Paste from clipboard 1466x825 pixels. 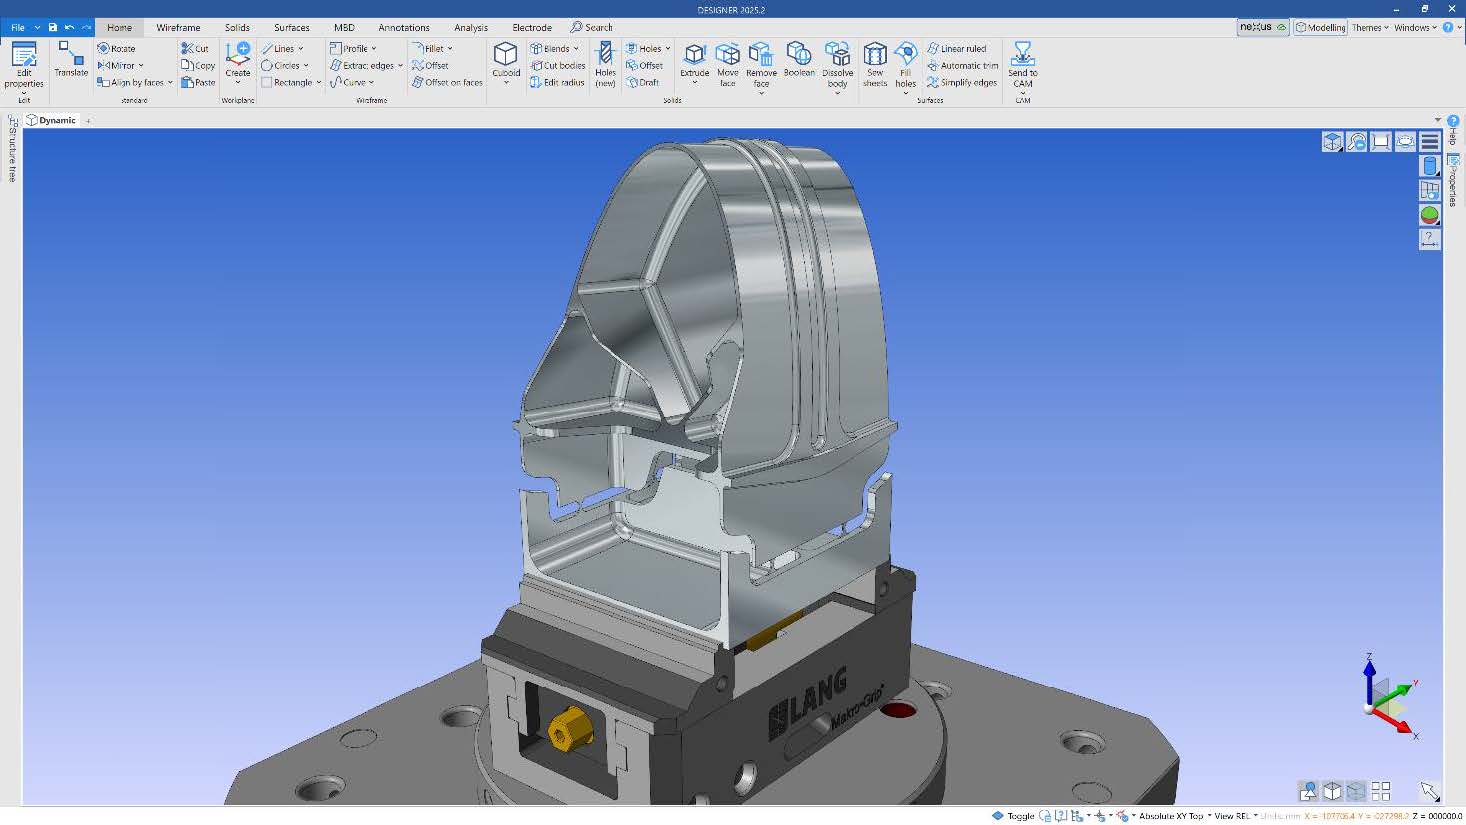[198, 82]
